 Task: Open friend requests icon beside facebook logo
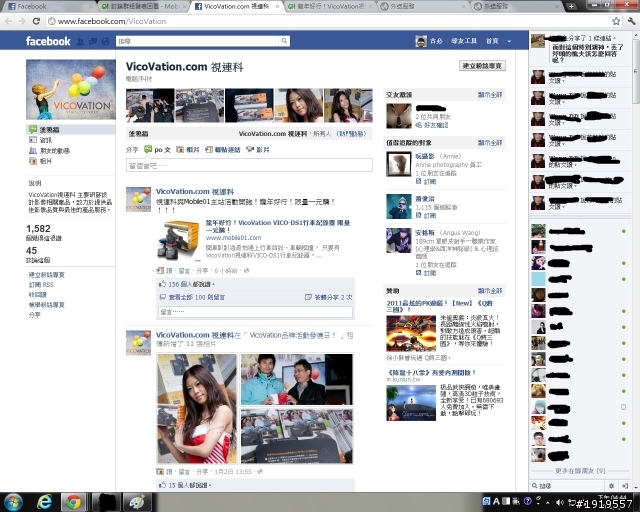tap(80, 41)
